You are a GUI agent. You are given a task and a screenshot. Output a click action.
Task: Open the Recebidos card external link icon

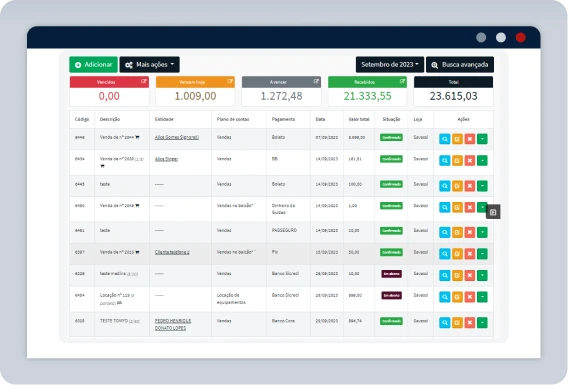402,81
